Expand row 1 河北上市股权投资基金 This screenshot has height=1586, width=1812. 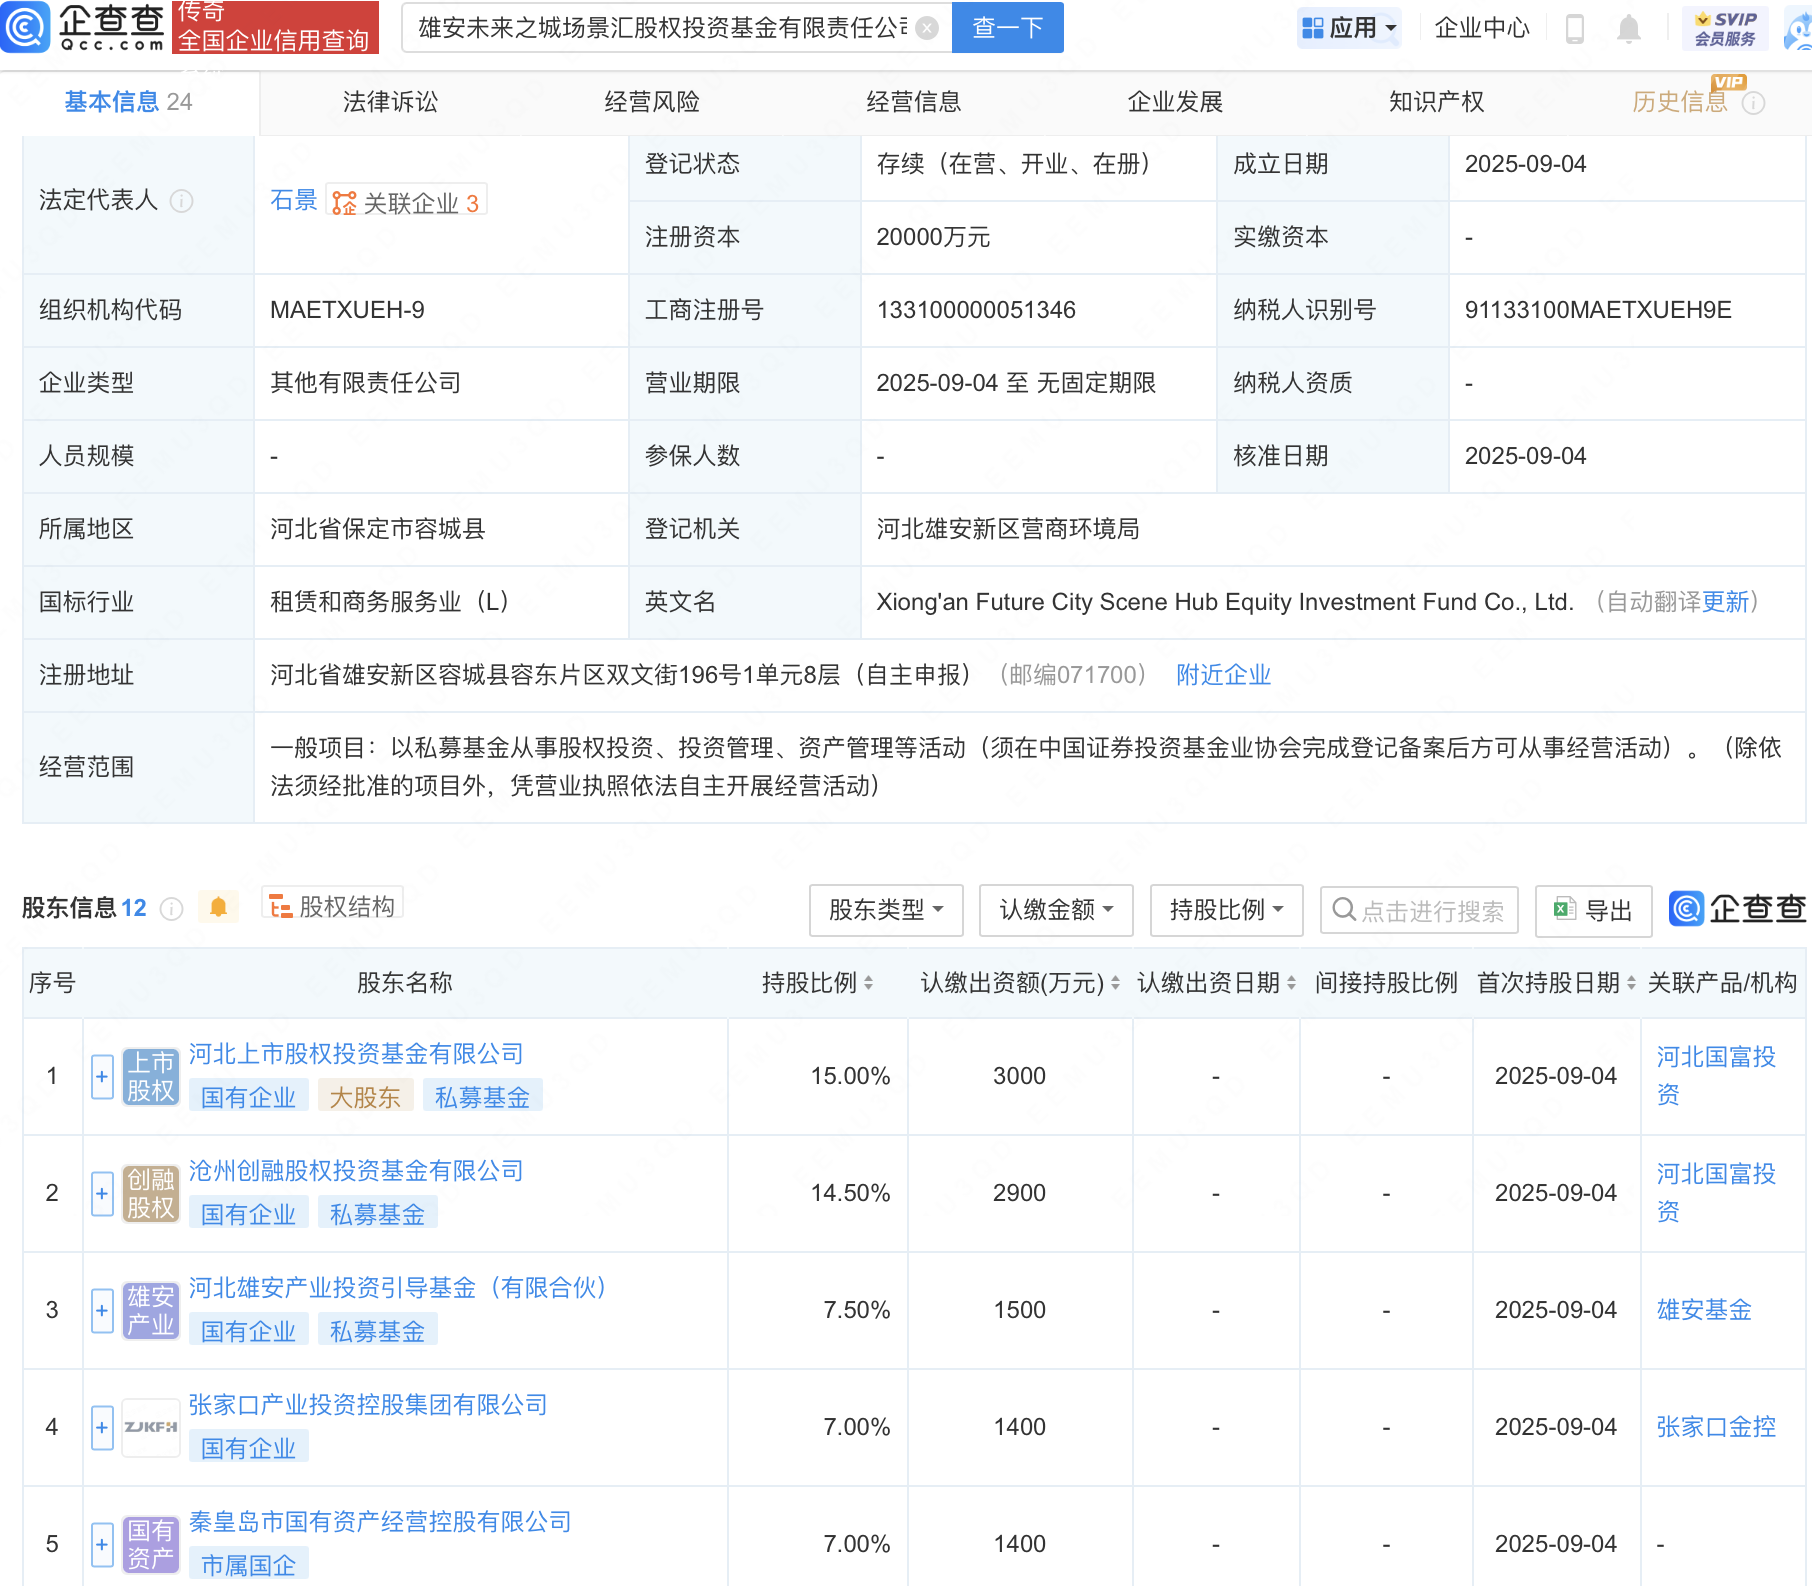(102, 1077)
